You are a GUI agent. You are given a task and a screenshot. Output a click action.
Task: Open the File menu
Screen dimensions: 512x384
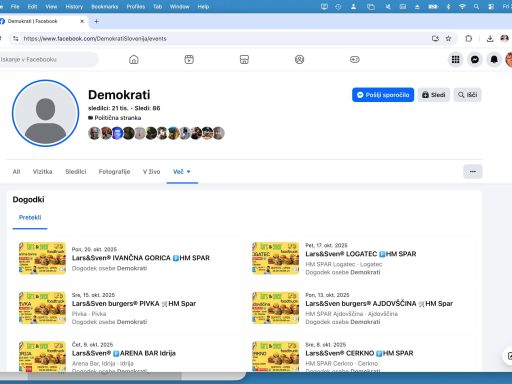tap(15, 7)
